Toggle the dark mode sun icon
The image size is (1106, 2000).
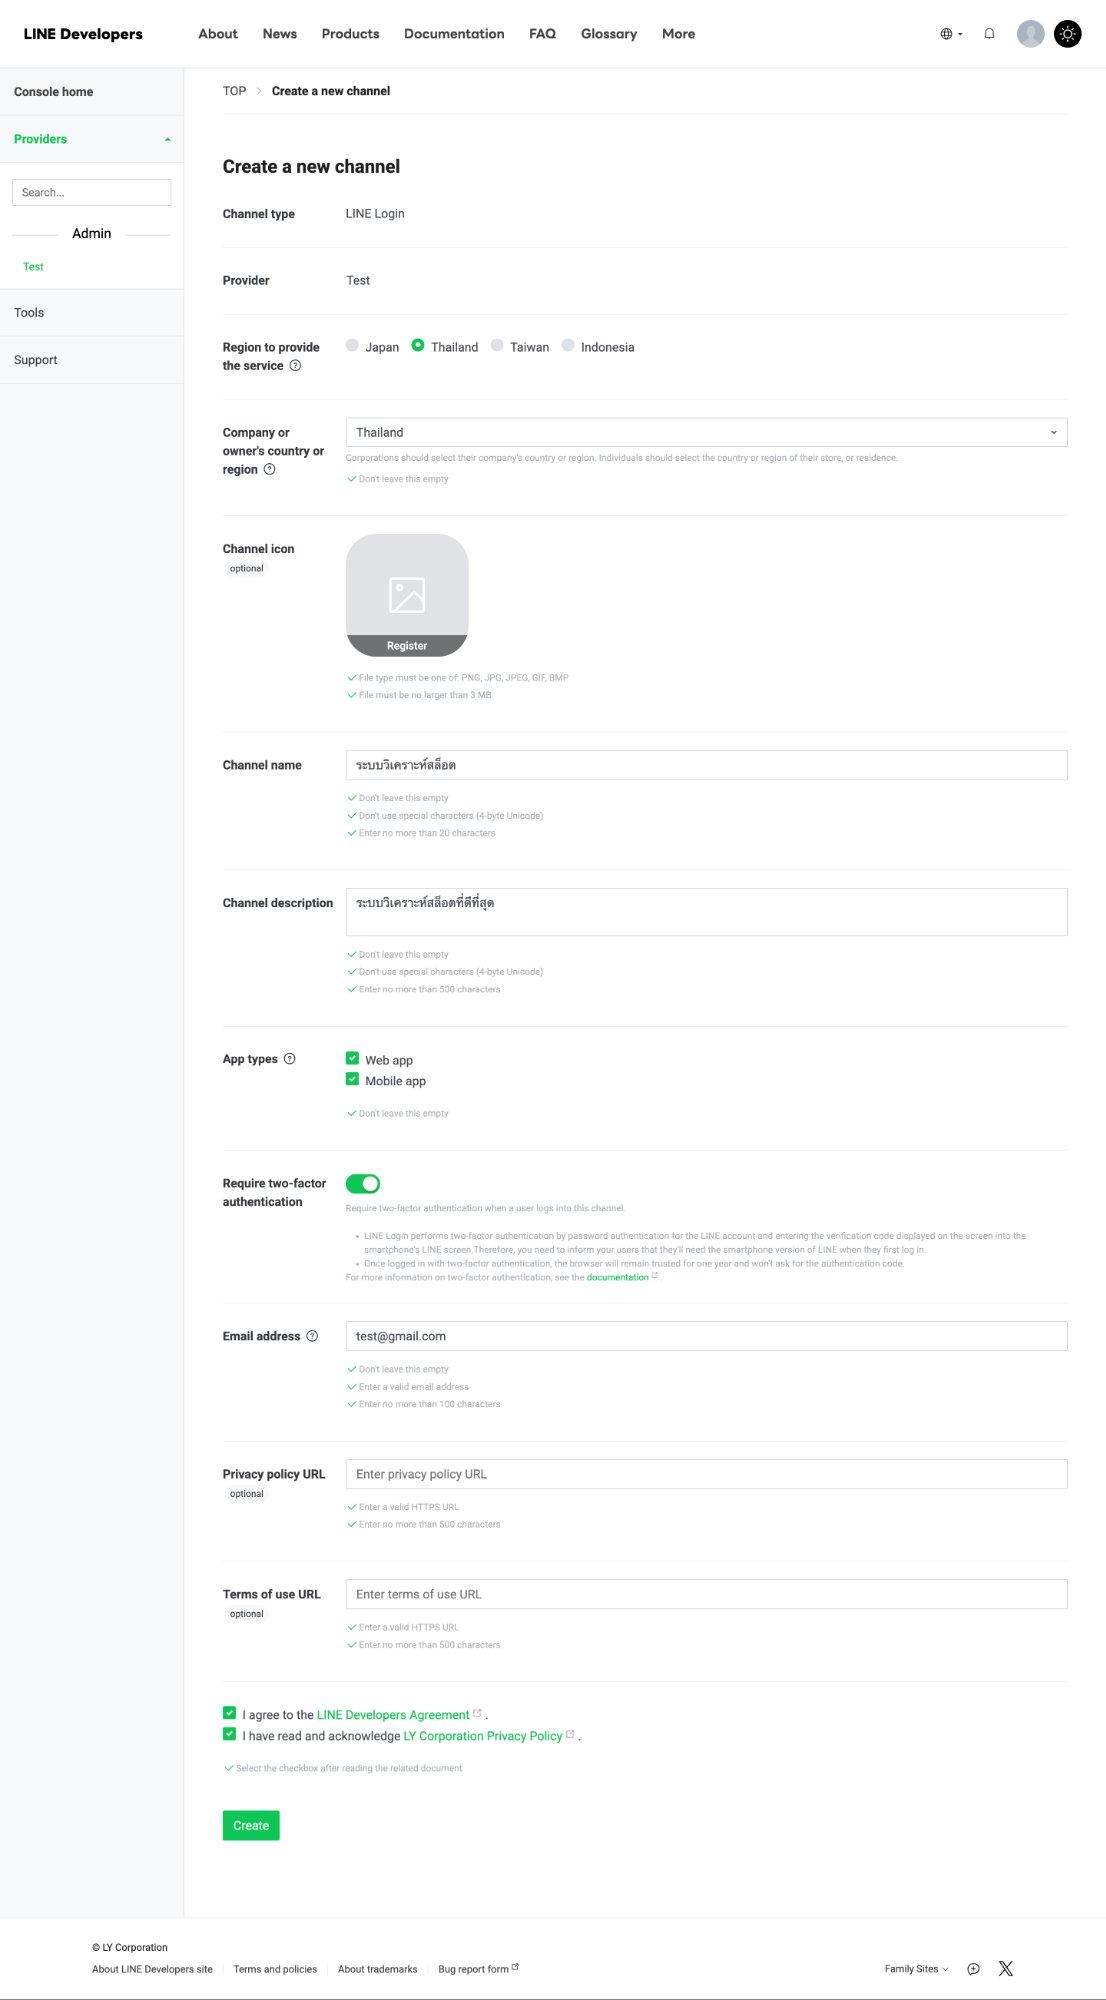tap(1067, 33)
